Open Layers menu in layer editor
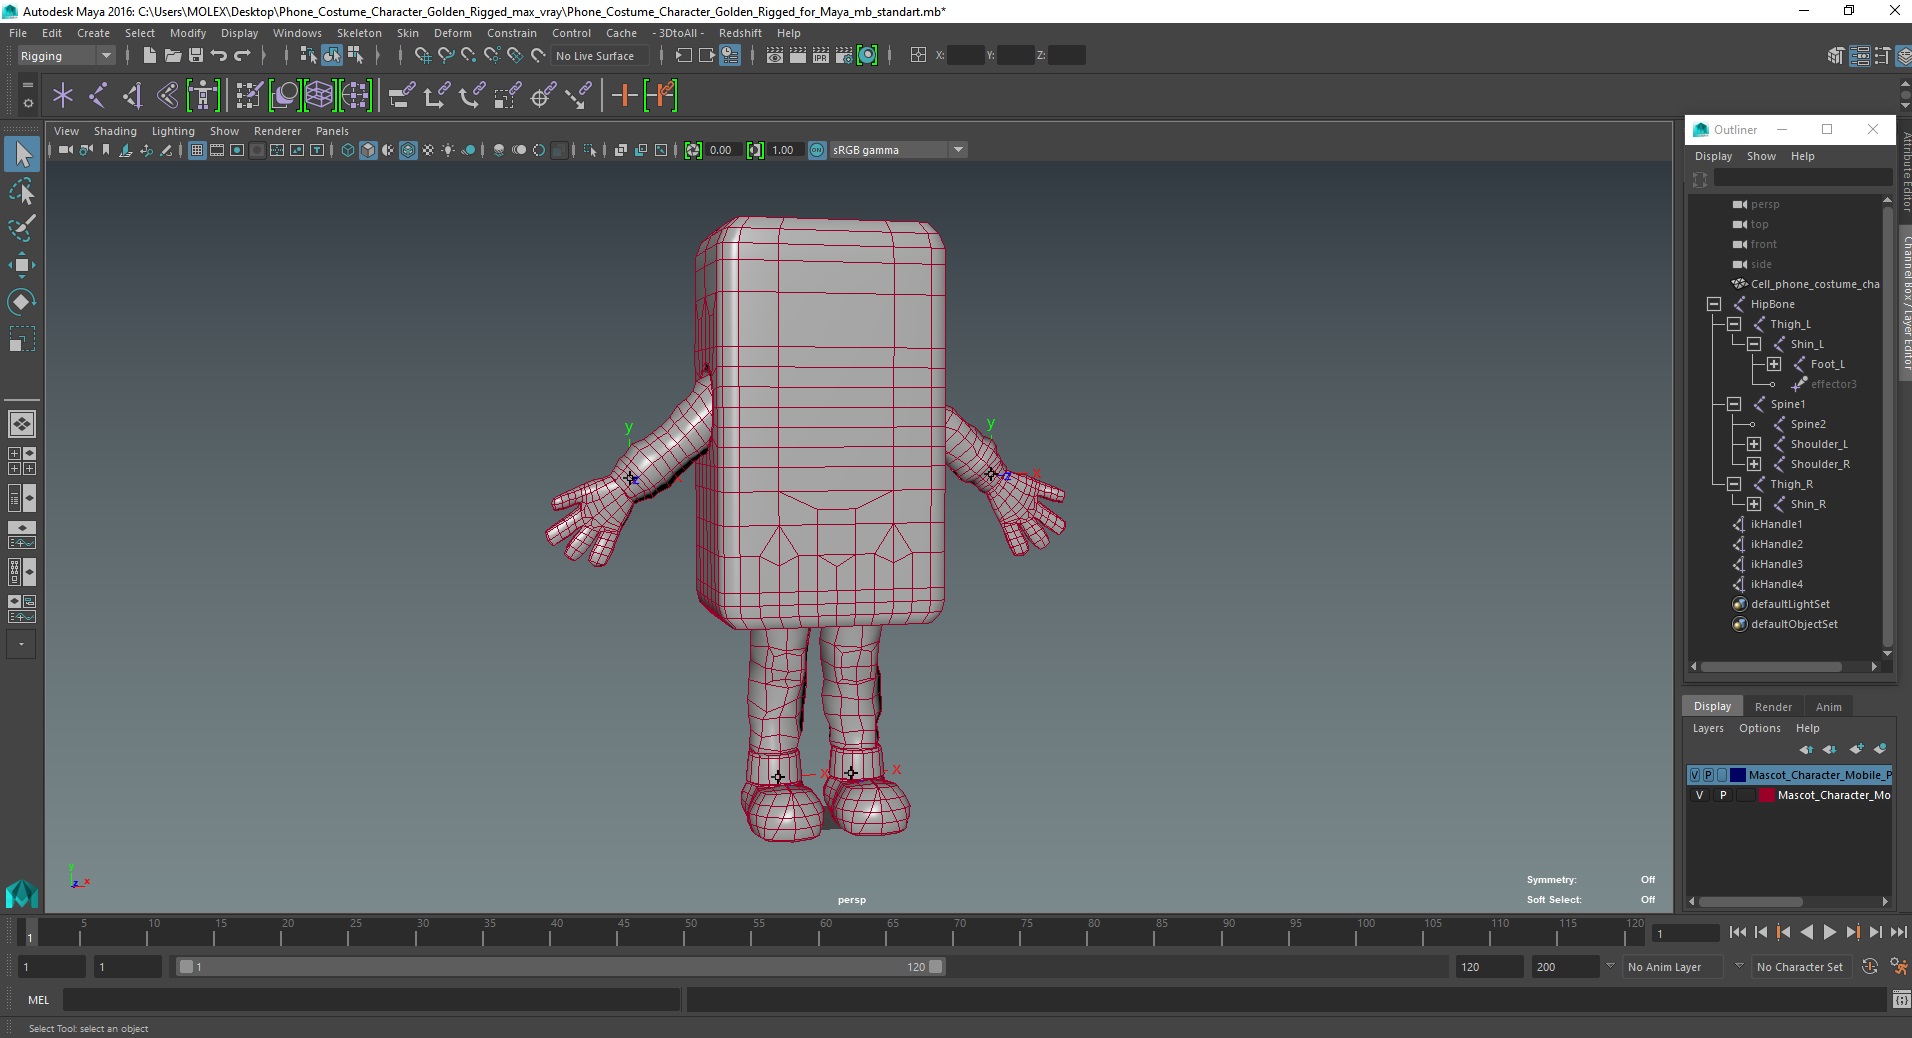This screenshot has height=1038, width=1912. (x=1708, y=728)
